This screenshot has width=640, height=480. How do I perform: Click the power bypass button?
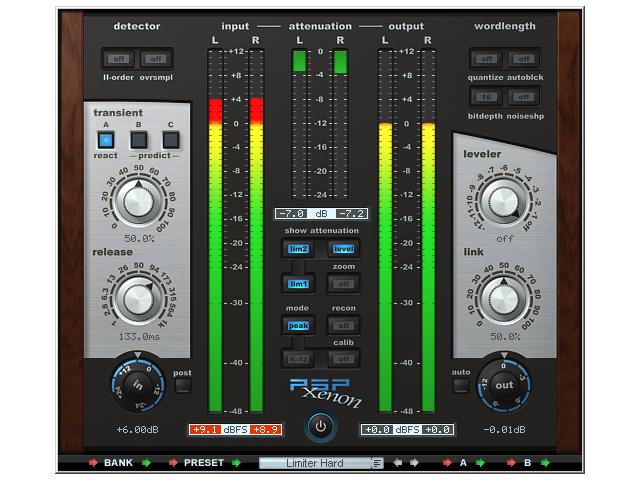coord(320,426)
